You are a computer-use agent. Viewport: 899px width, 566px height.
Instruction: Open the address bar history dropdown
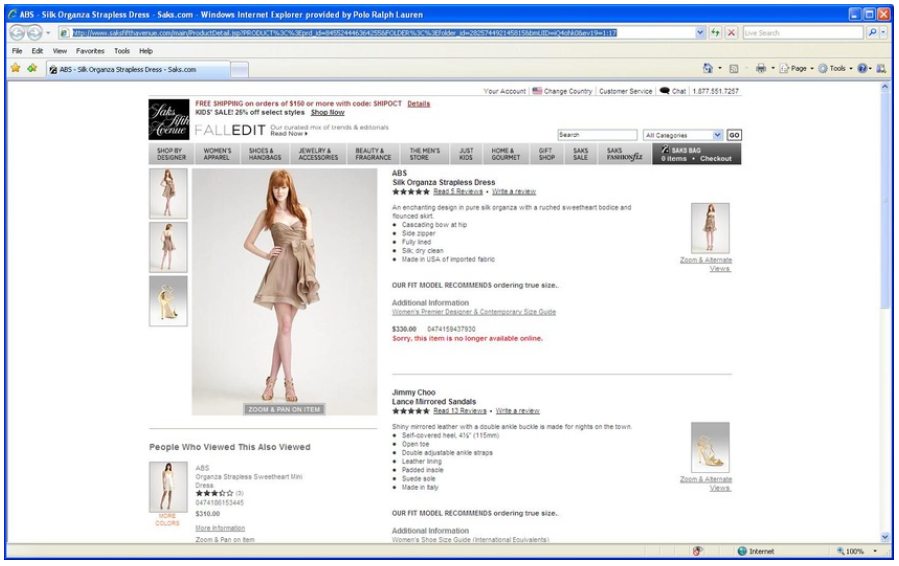point(700,33)
